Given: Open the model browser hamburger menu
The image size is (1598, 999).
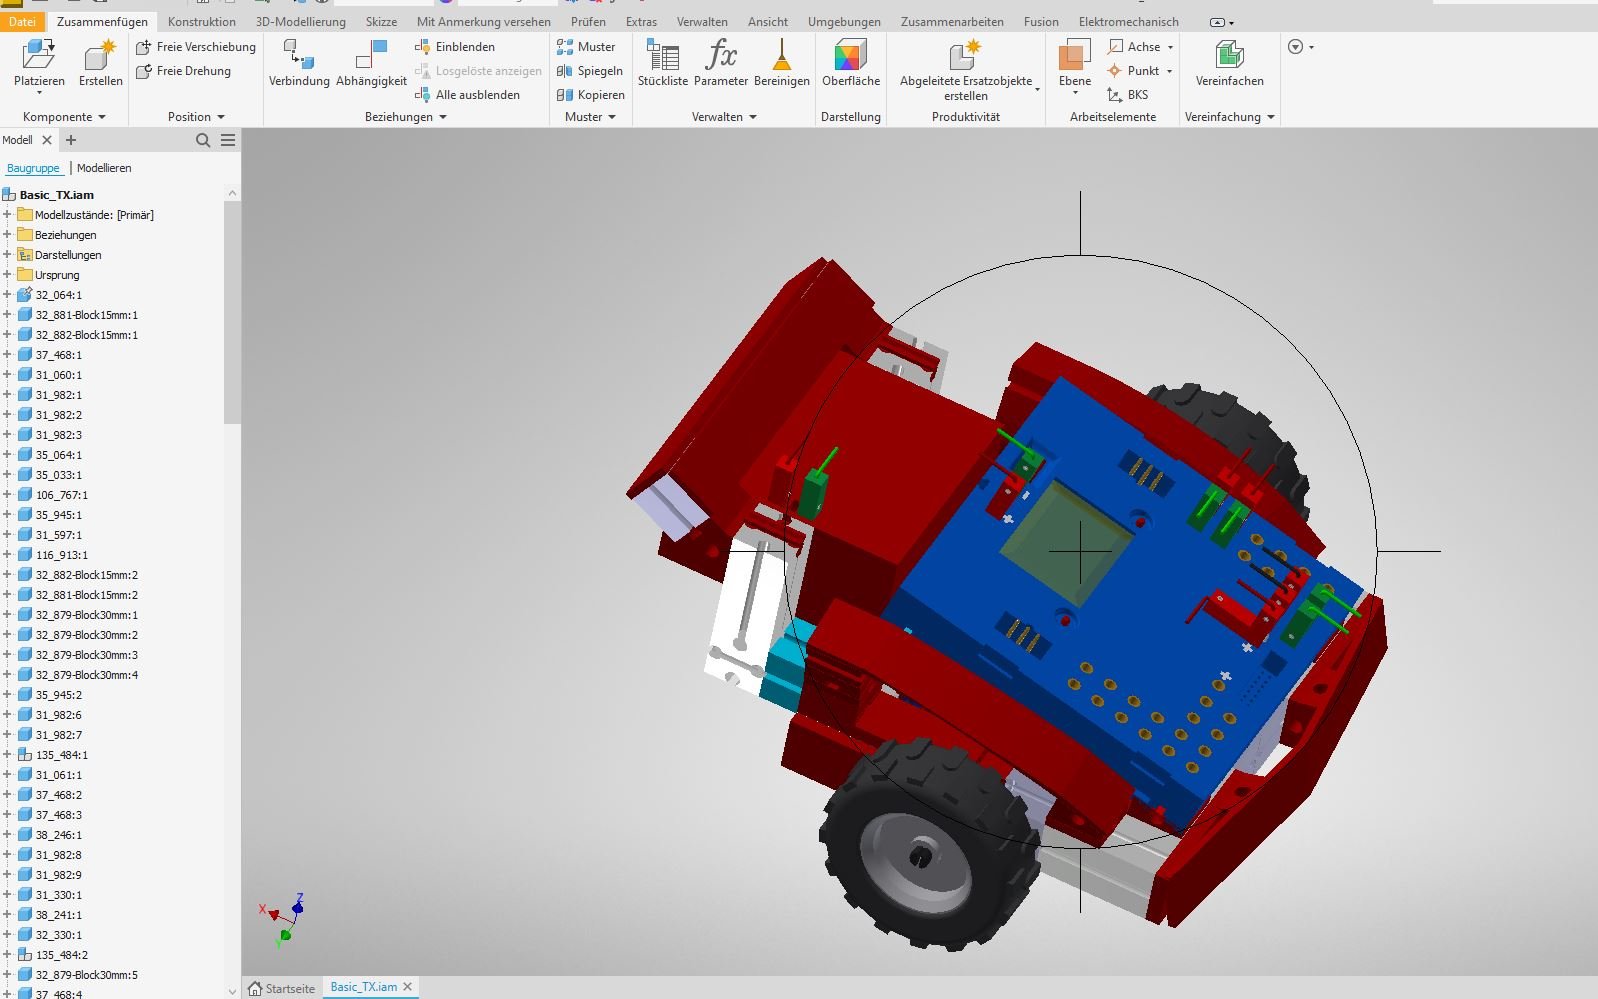Looking at the screenshot, I should tap(228, 140).
